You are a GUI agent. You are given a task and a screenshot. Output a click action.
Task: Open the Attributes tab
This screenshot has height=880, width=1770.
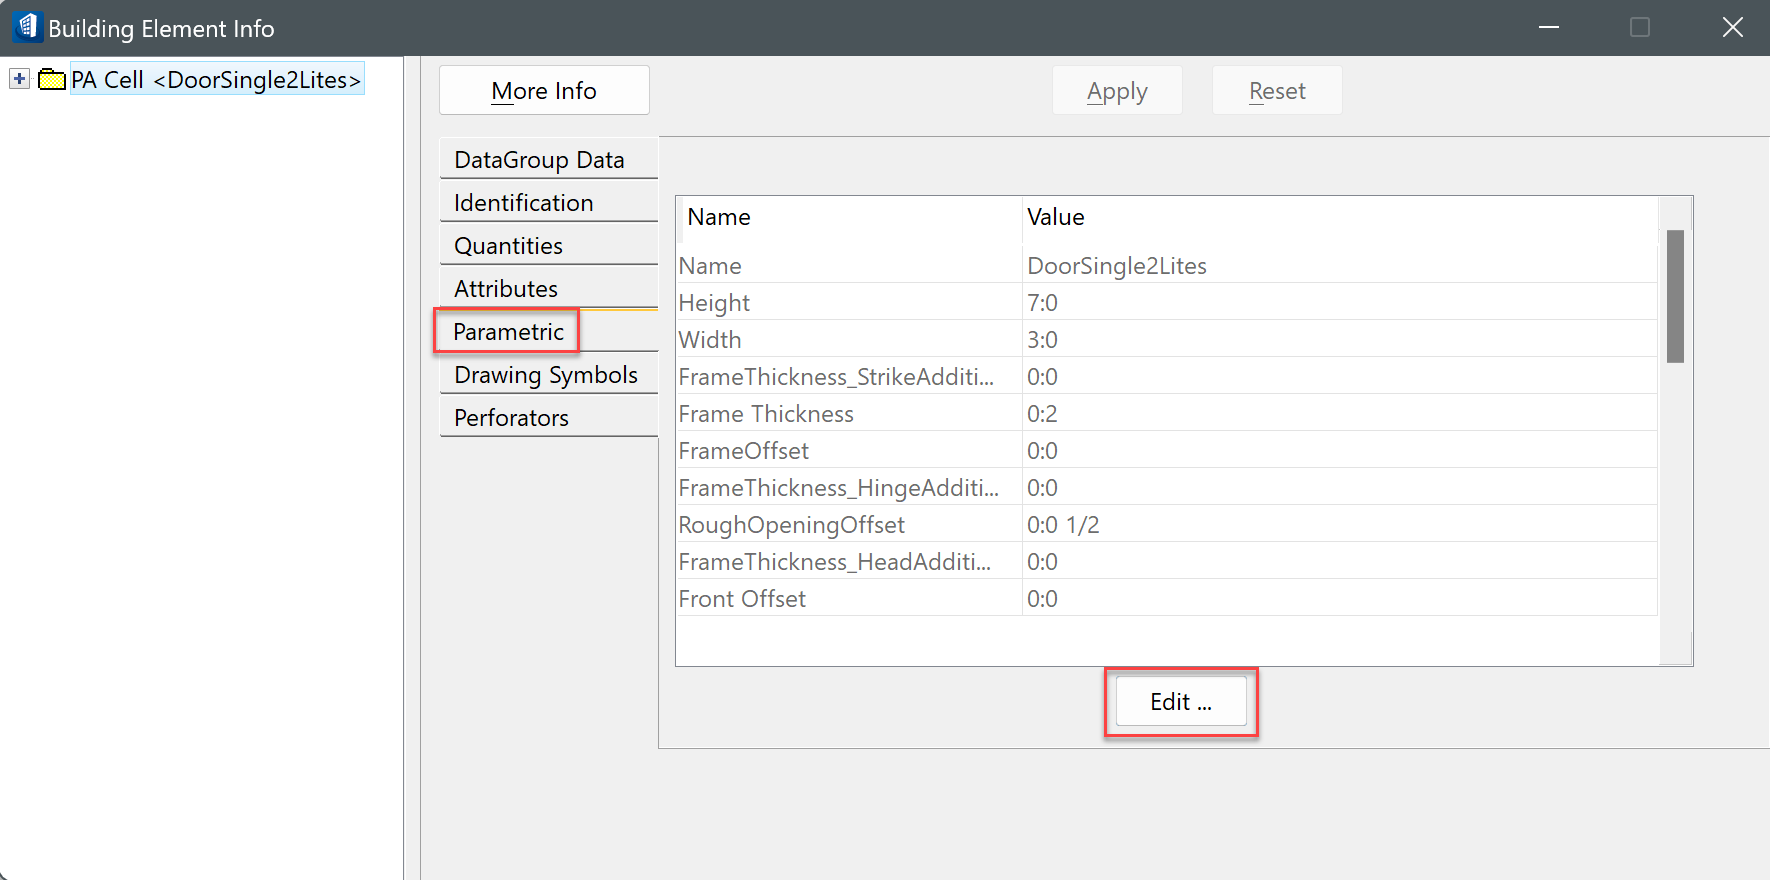(x=506, y=289)
